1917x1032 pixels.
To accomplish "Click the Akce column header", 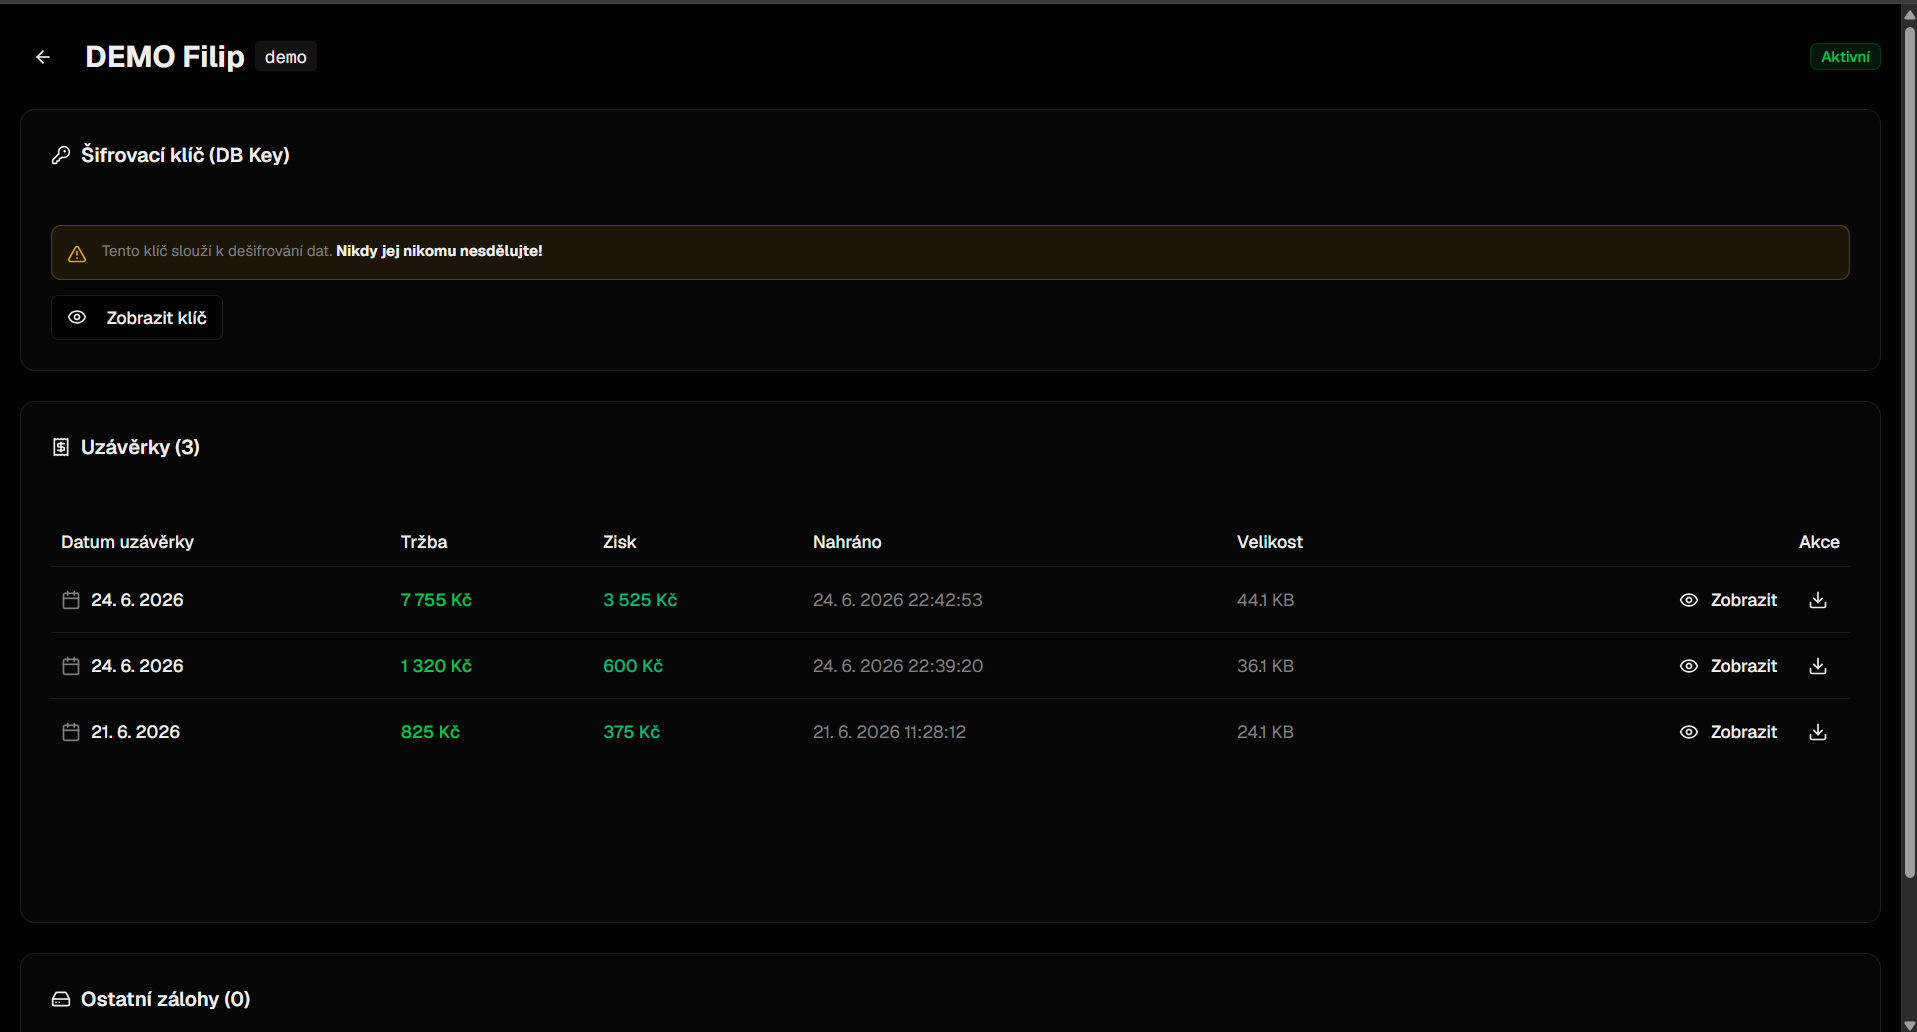I will (1819, 542).
